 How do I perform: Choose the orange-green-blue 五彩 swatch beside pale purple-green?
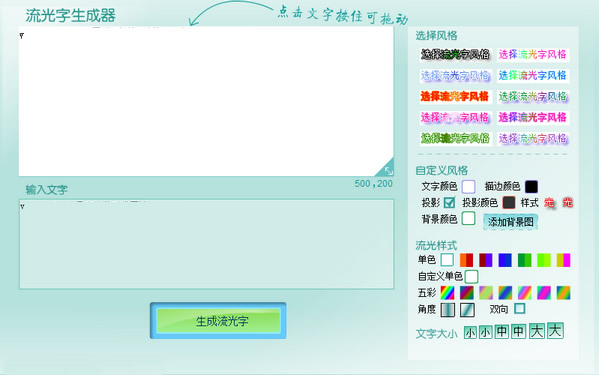[x=505, y=293]
